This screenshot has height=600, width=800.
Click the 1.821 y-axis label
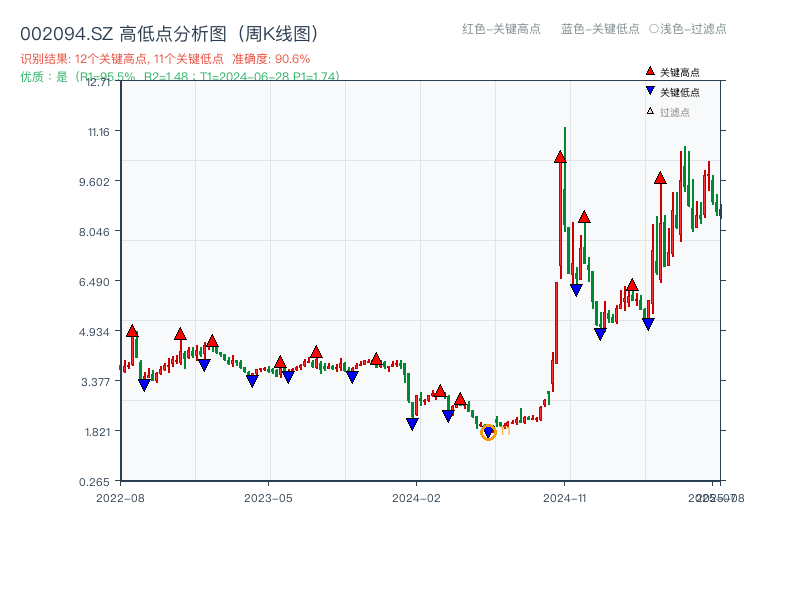[97, 432]
